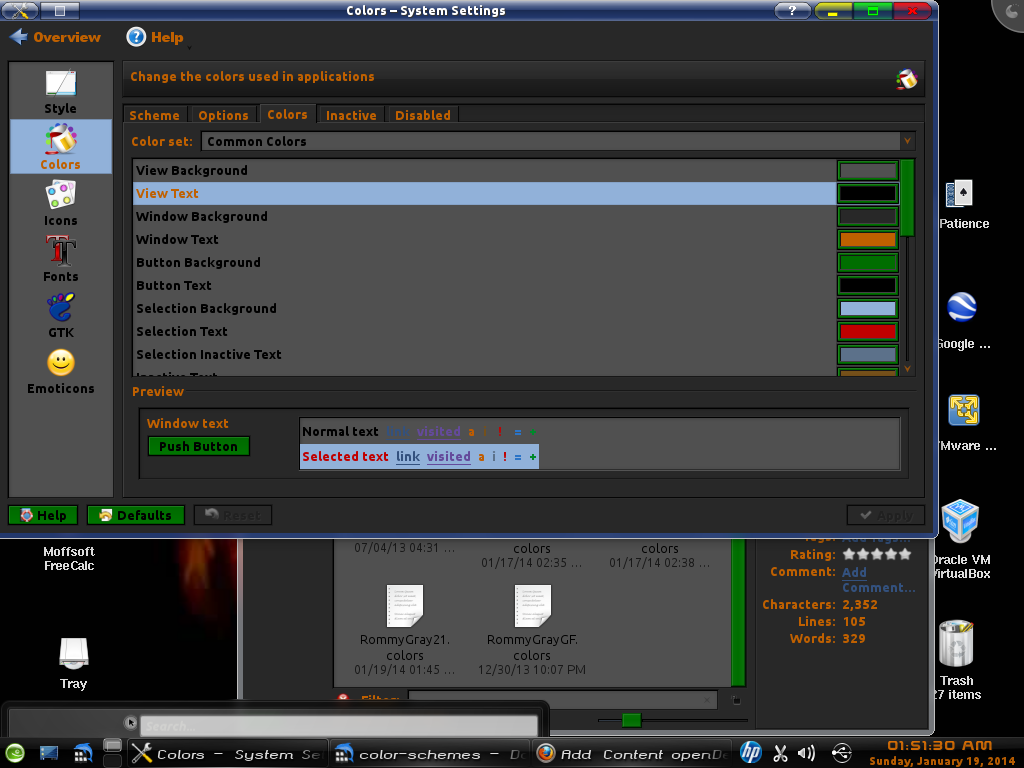Viewport: 1024px width, 768px height.
Task: Change the Selection Background color swatch
Action: [x=867, y=308]
